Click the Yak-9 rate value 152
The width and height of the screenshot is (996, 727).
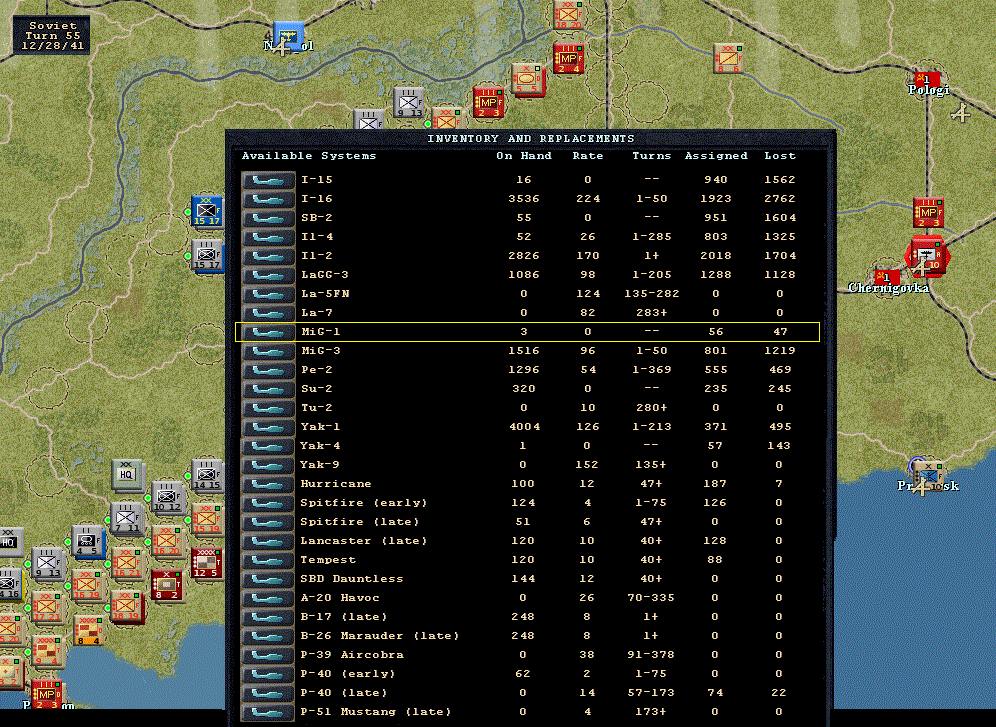tap(587, 465)
